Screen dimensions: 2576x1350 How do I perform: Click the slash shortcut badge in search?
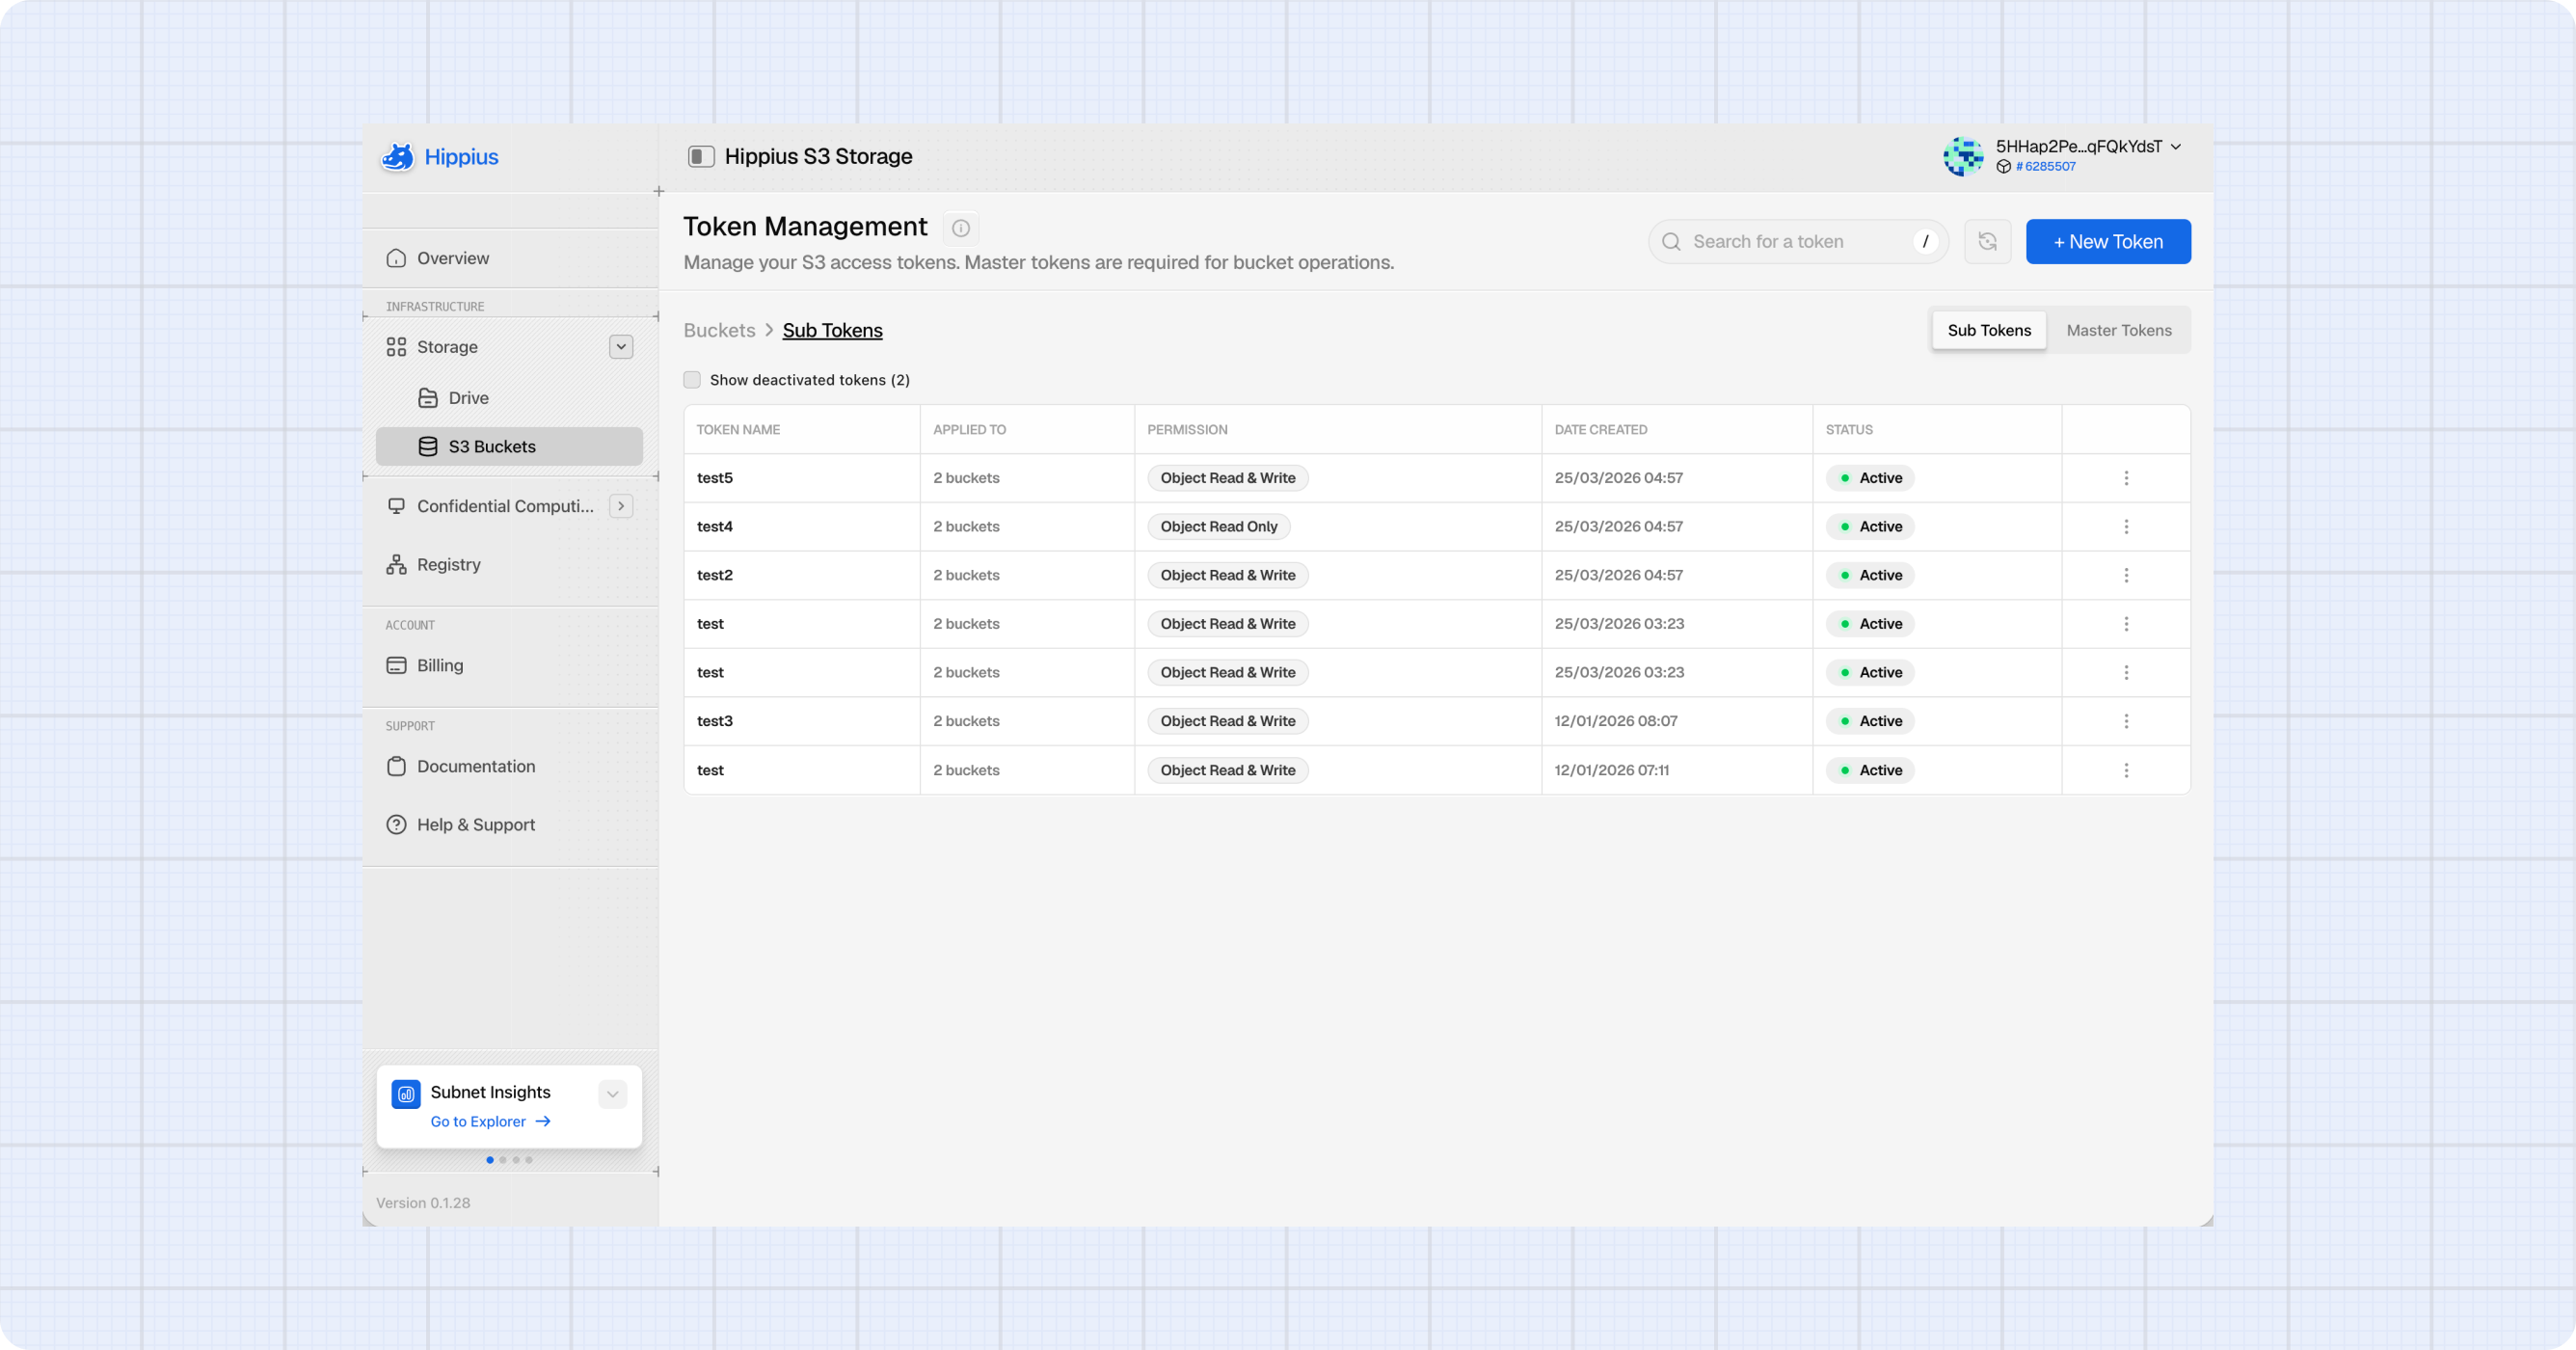click(1925, 242)
